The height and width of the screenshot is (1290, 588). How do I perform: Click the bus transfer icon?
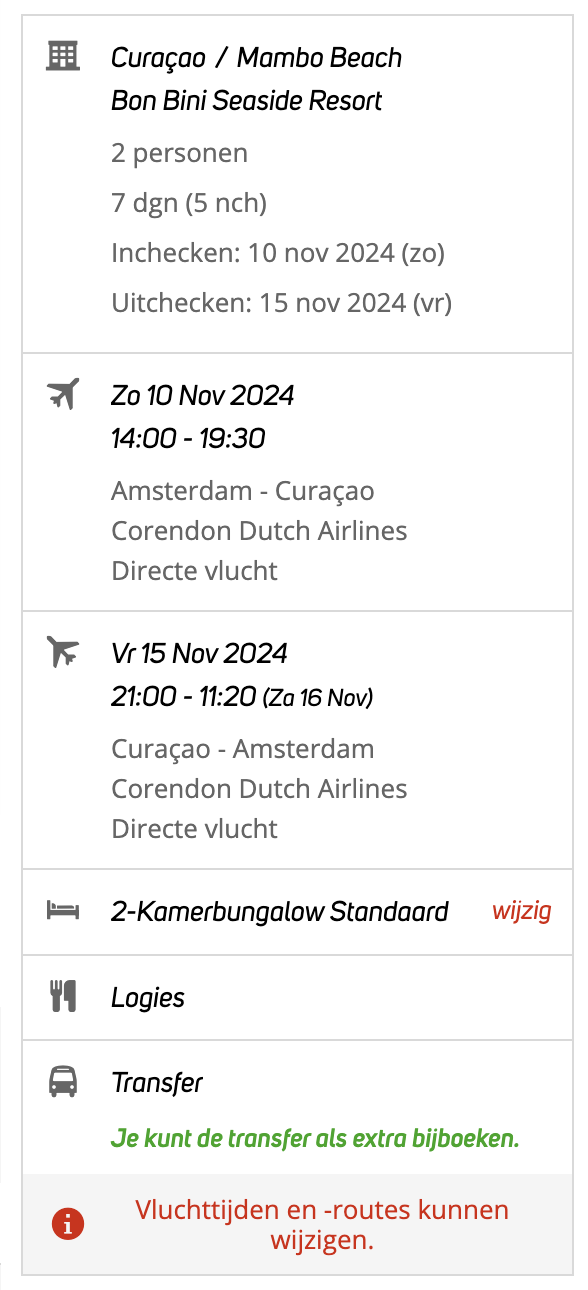[63, 1082]
